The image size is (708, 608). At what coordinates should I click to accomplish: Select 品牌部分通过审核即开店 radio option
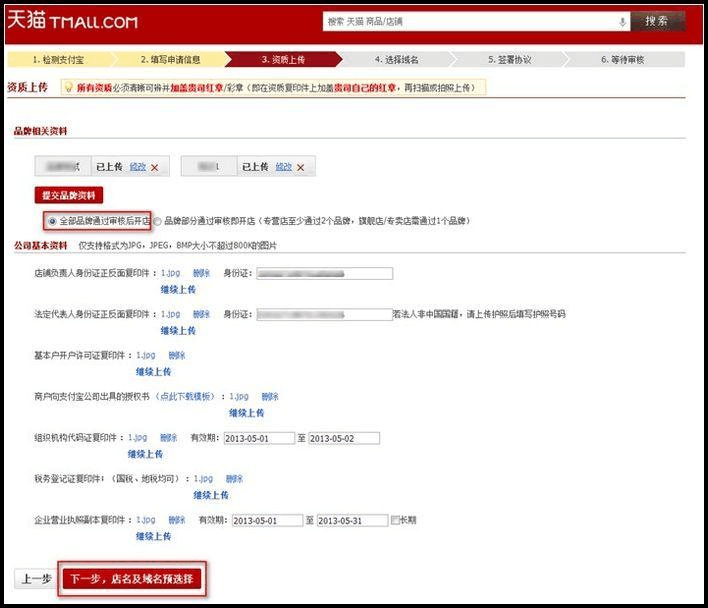(x=157, y=220)
